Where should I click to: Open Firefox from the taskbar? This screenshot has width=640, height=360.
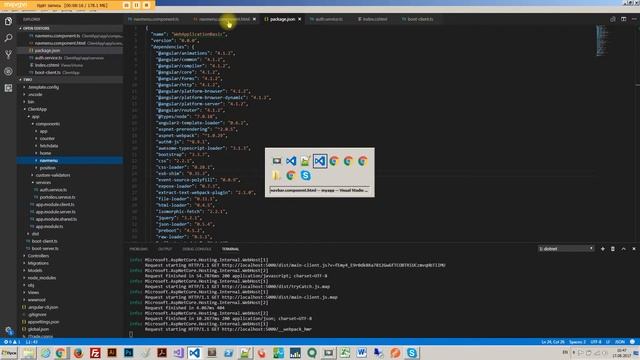click(x=78, y=353)
